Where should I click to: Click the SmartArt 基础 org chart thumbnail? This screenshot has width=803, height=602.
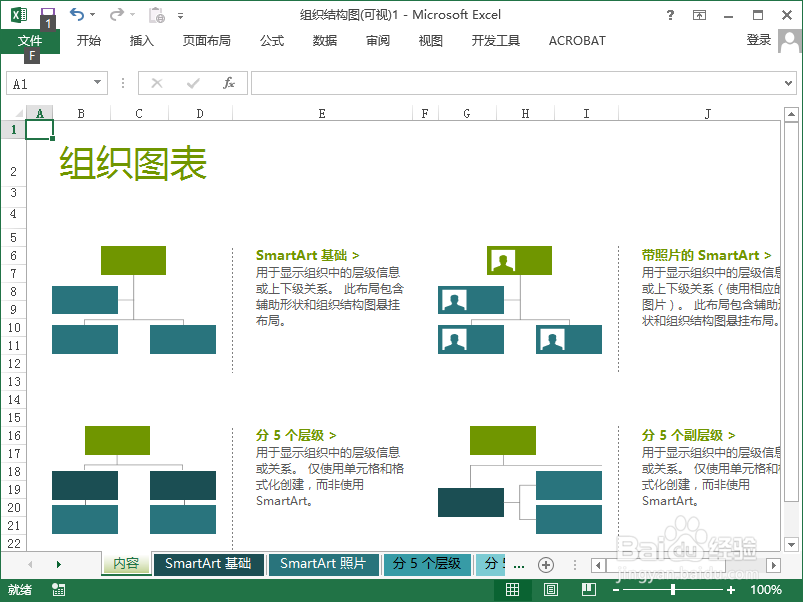(x=134, y=300)
